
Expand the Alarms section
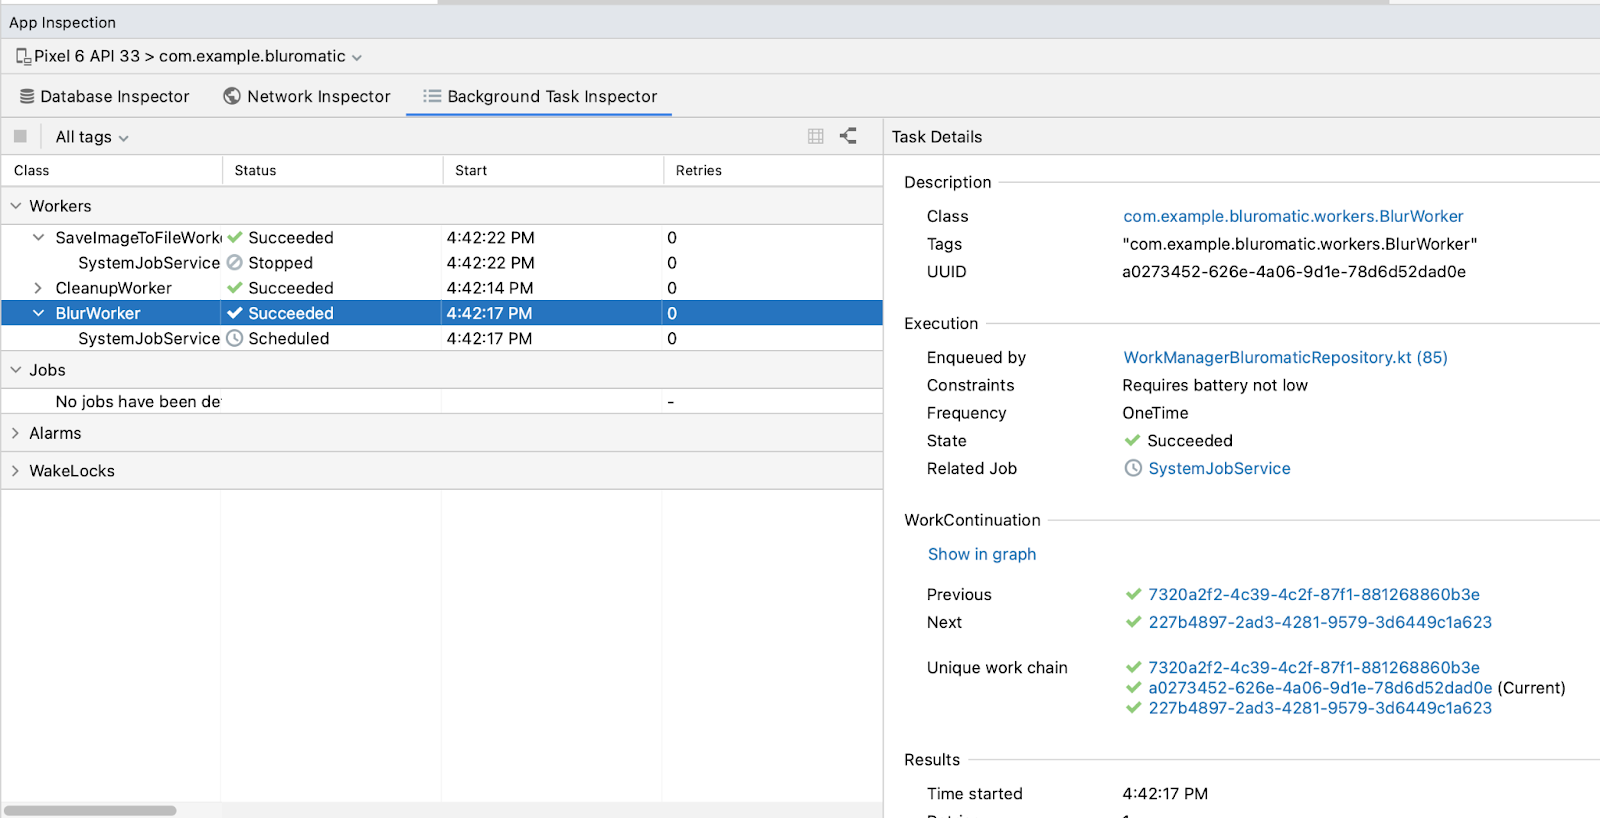click(15, 433)
